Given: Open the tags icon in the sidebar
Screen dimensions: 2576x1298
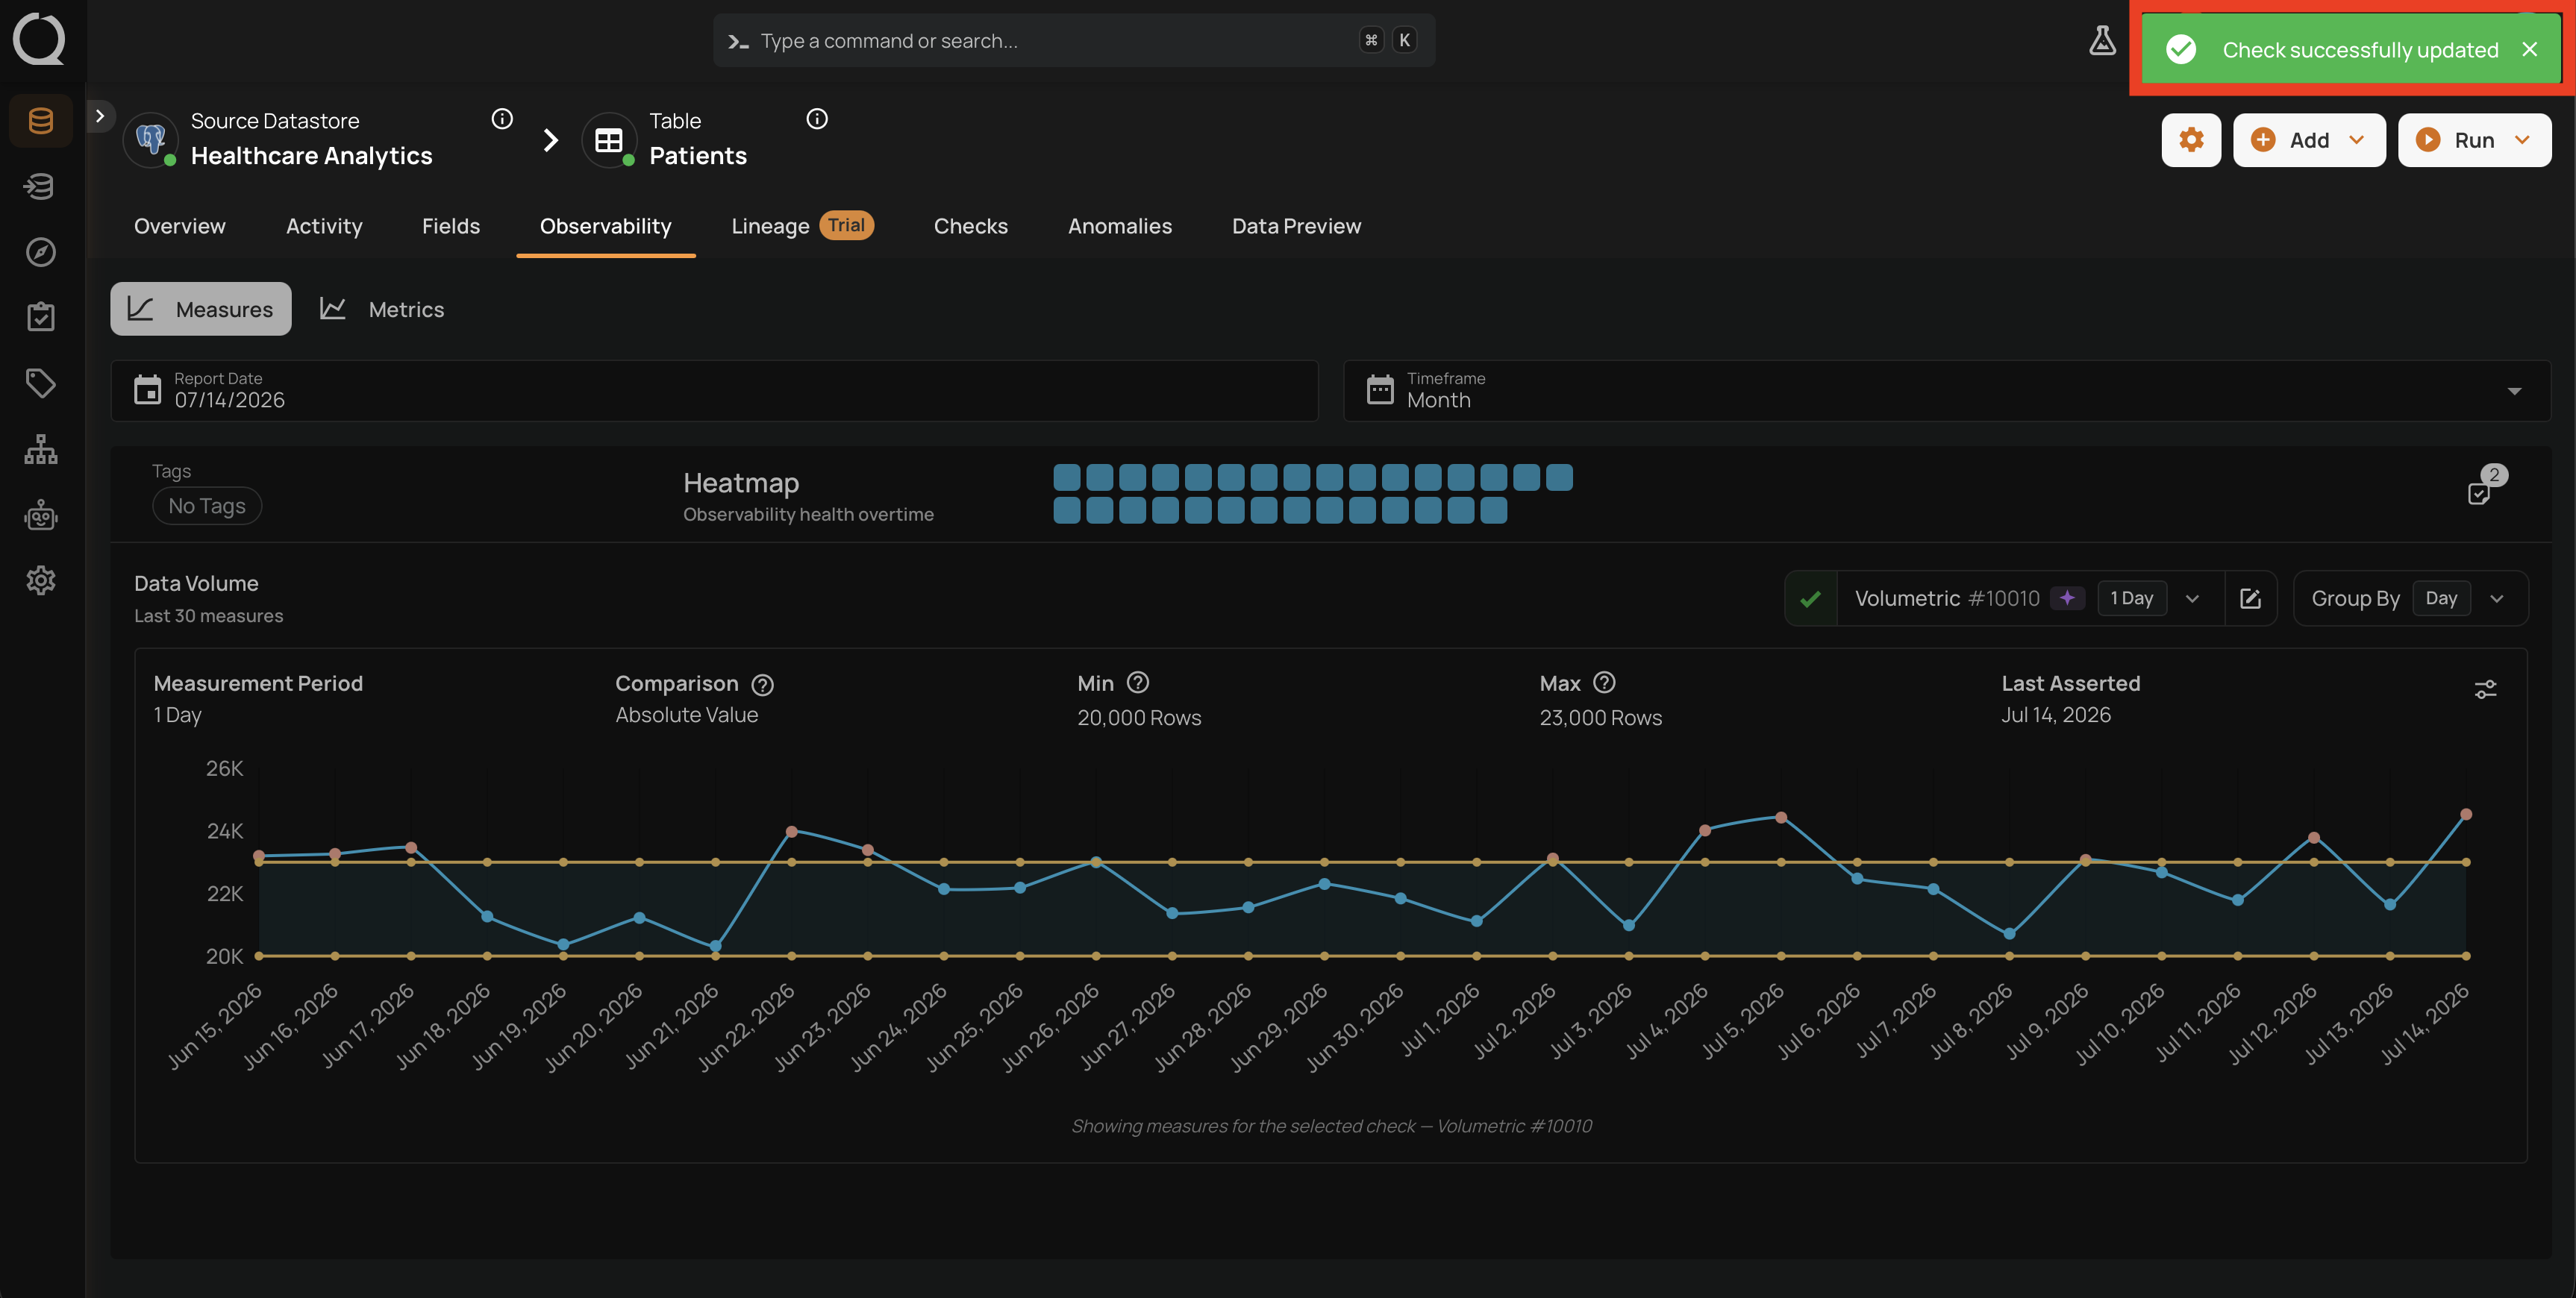Looking at the screenshot, I should (41, 383).
